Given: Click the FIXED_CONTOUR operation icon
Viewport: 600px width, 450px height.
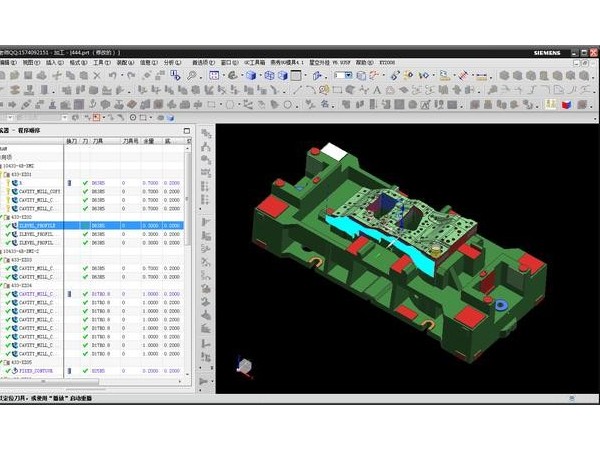Looking at the screenshot, I should click(x=14, y=370).
